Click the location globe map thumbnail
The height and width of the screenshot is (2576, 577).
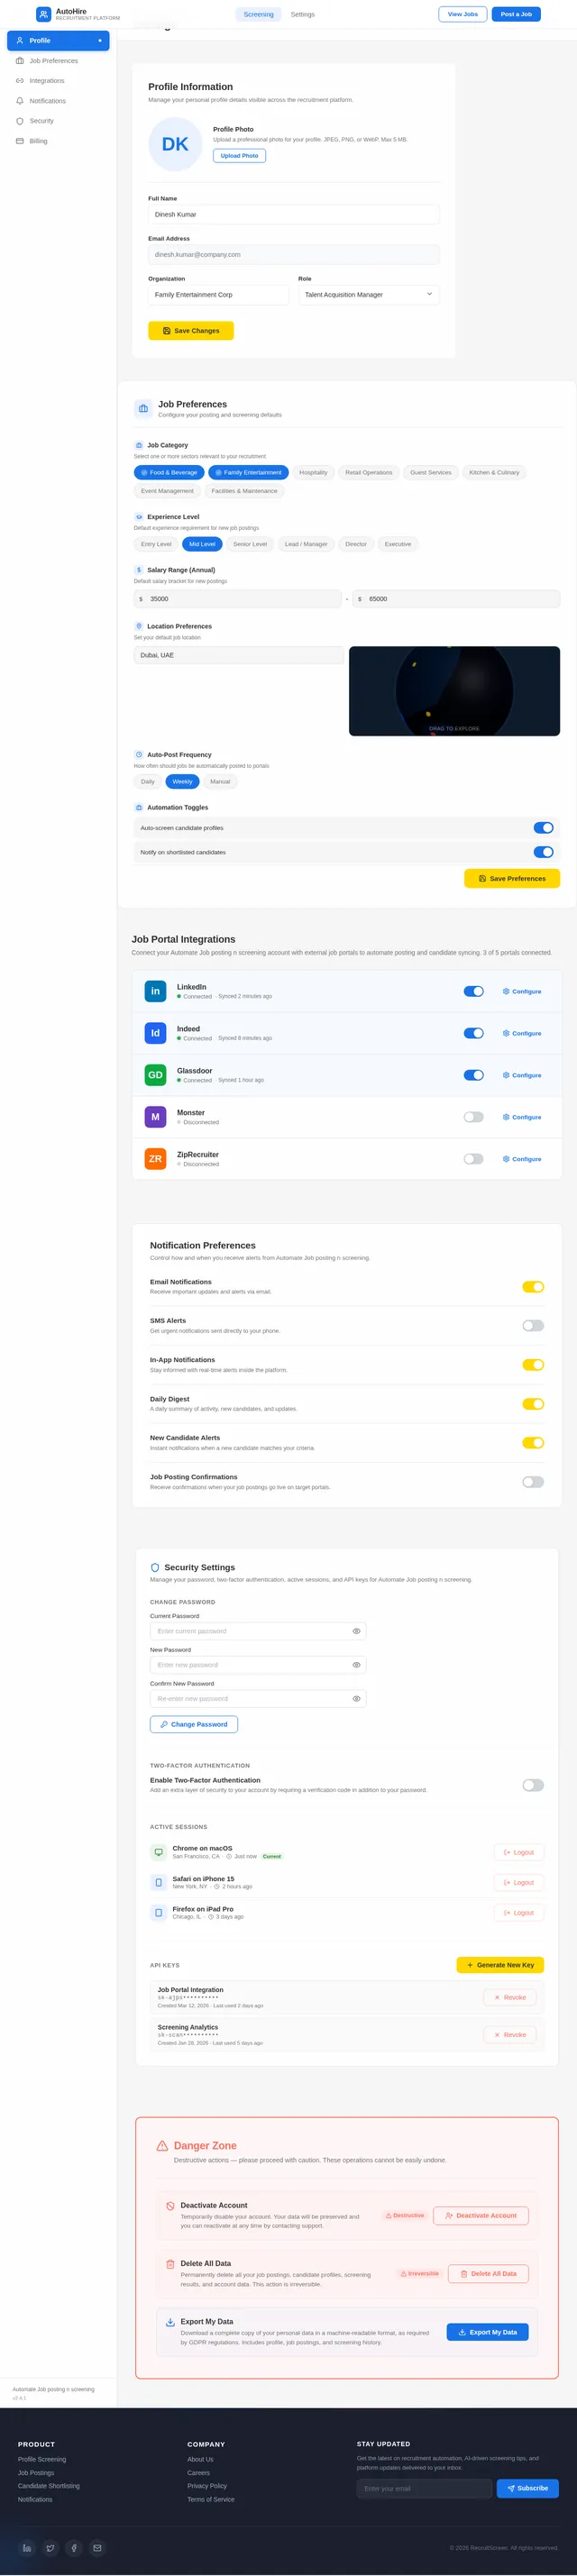coord(454,691)
